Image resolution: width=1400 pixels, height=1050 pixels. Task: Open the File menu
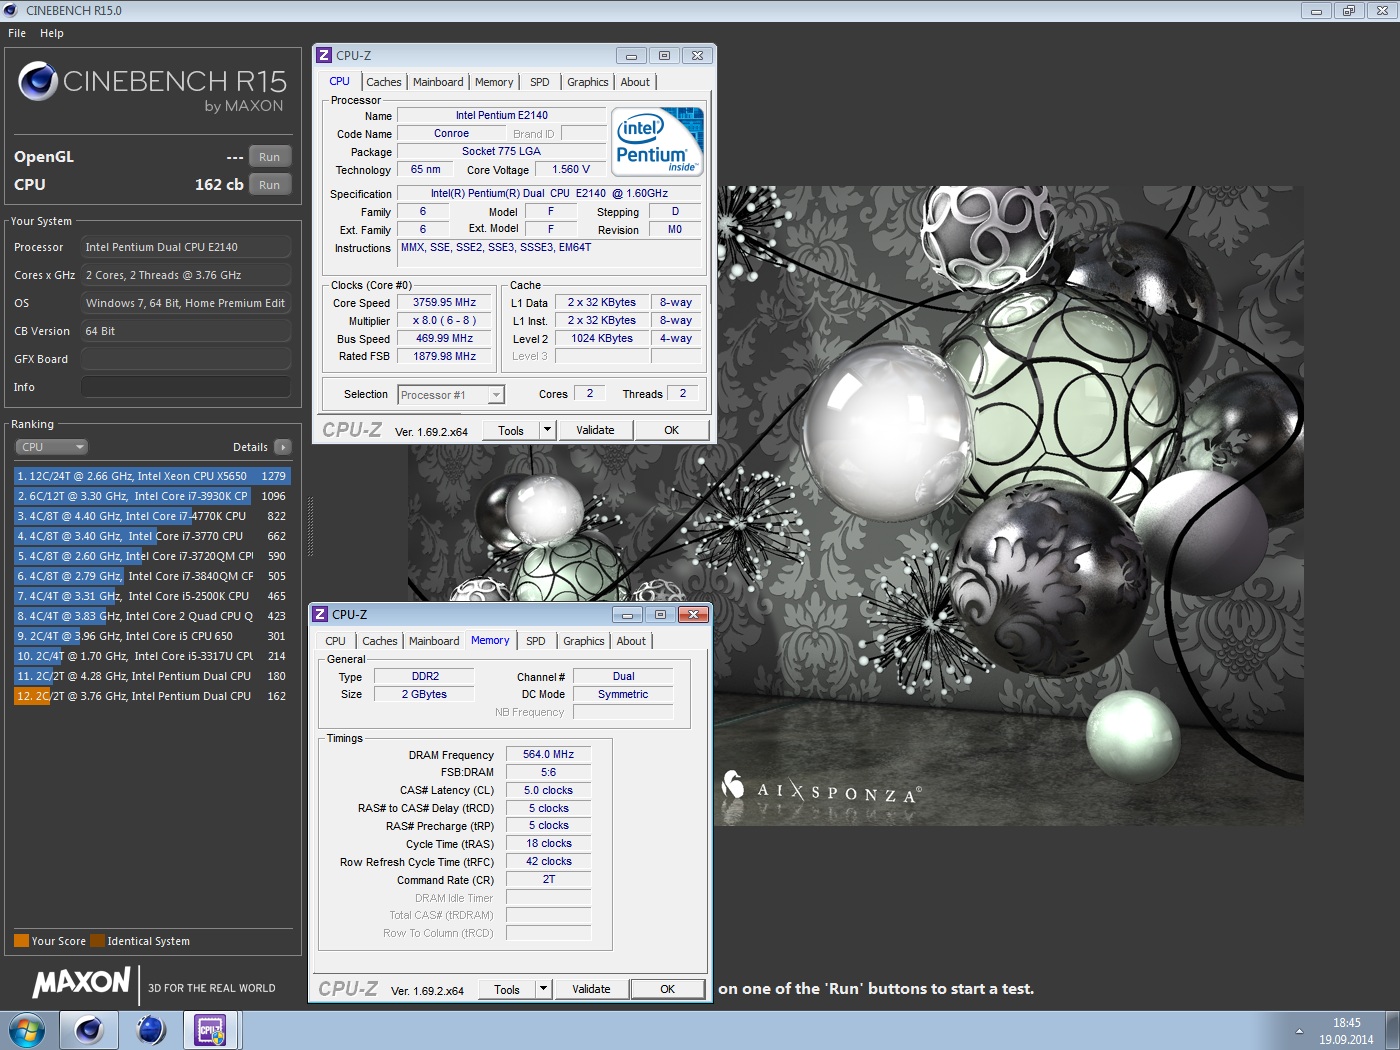coord(17,33)
